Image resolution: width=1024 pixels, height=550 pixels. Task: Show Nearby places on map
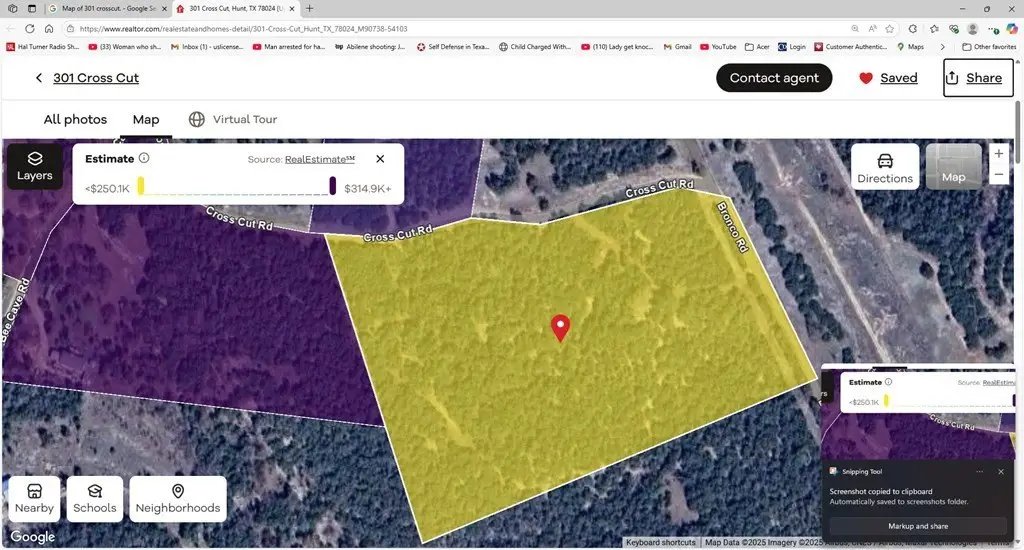[x=34, y=498]
